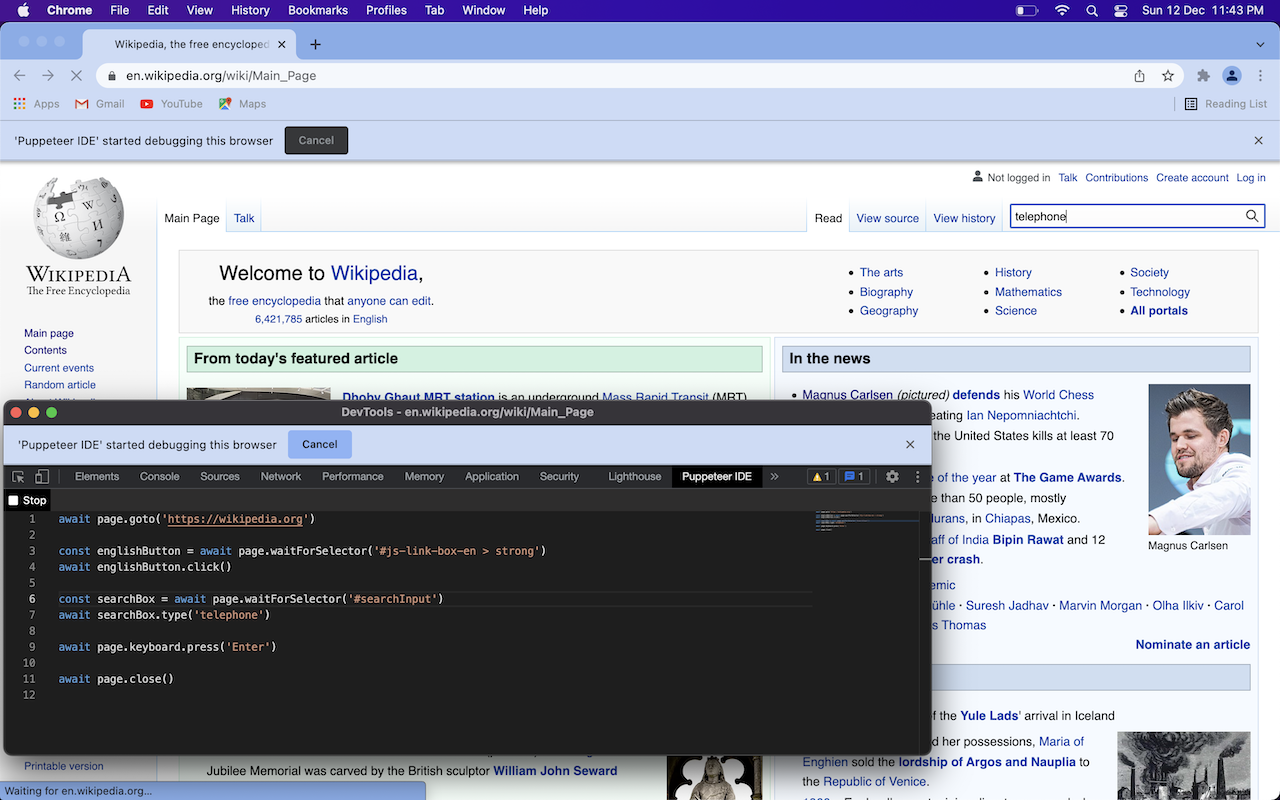Click the Chrome back arrow
1280x800 pixels.
(x=20, y=76)
